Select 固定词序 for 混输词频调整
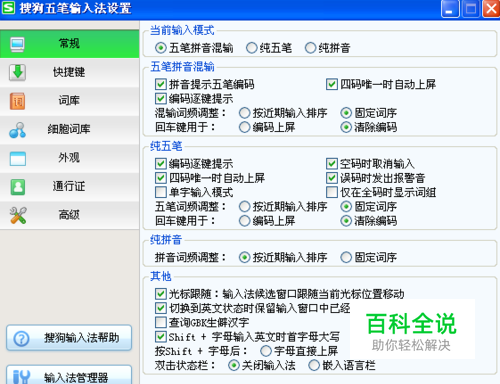The width and height of the screenshot is (500, 384). pyautogui.click(x=346, y=113)
